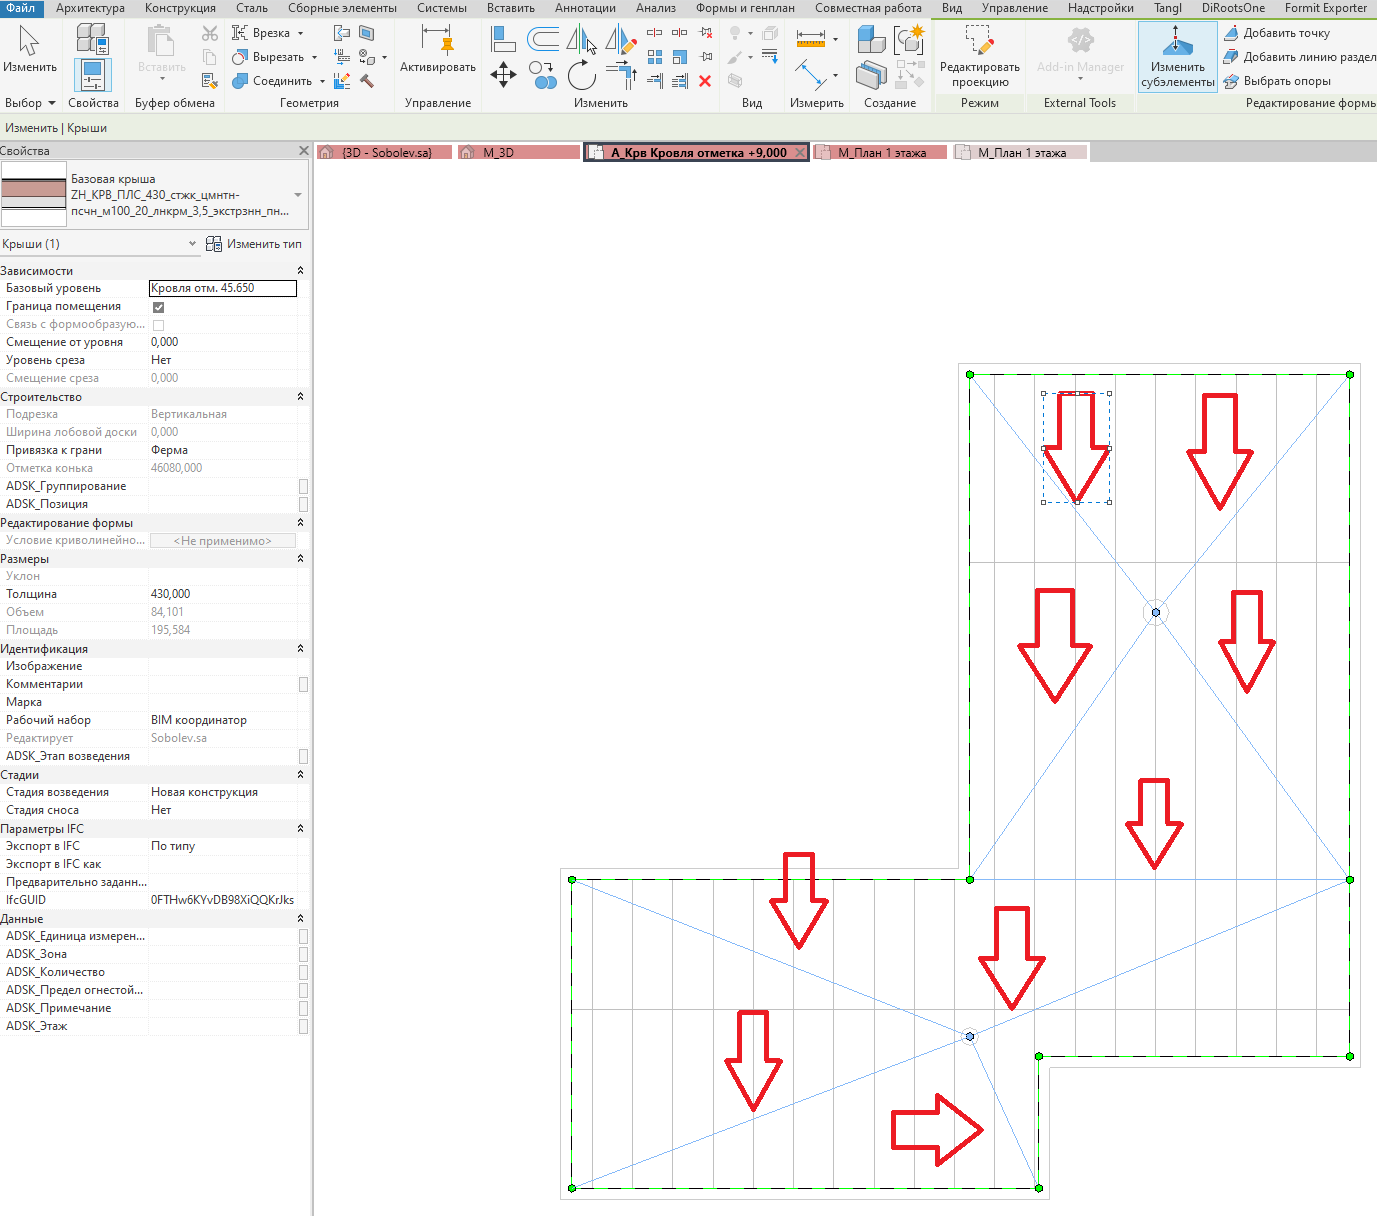
Task: Select the Scale tool icon
Action: coord(680,57)
